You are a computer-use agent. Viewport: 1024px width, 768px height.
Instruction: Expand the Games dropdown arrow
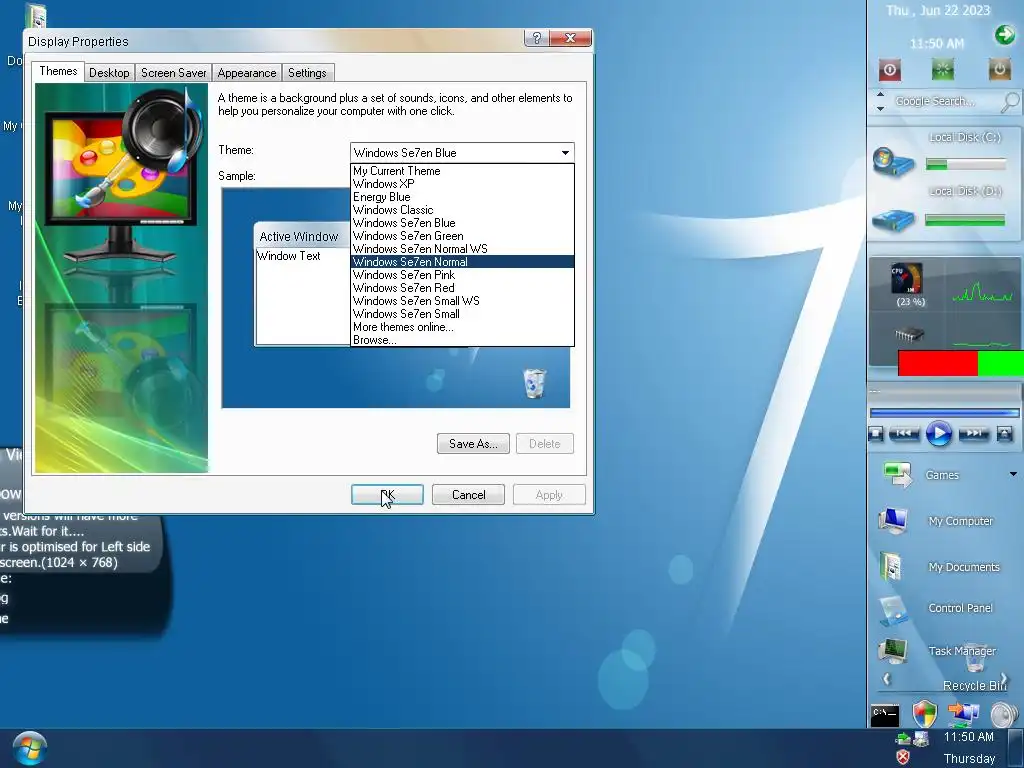coord(1013,474)
